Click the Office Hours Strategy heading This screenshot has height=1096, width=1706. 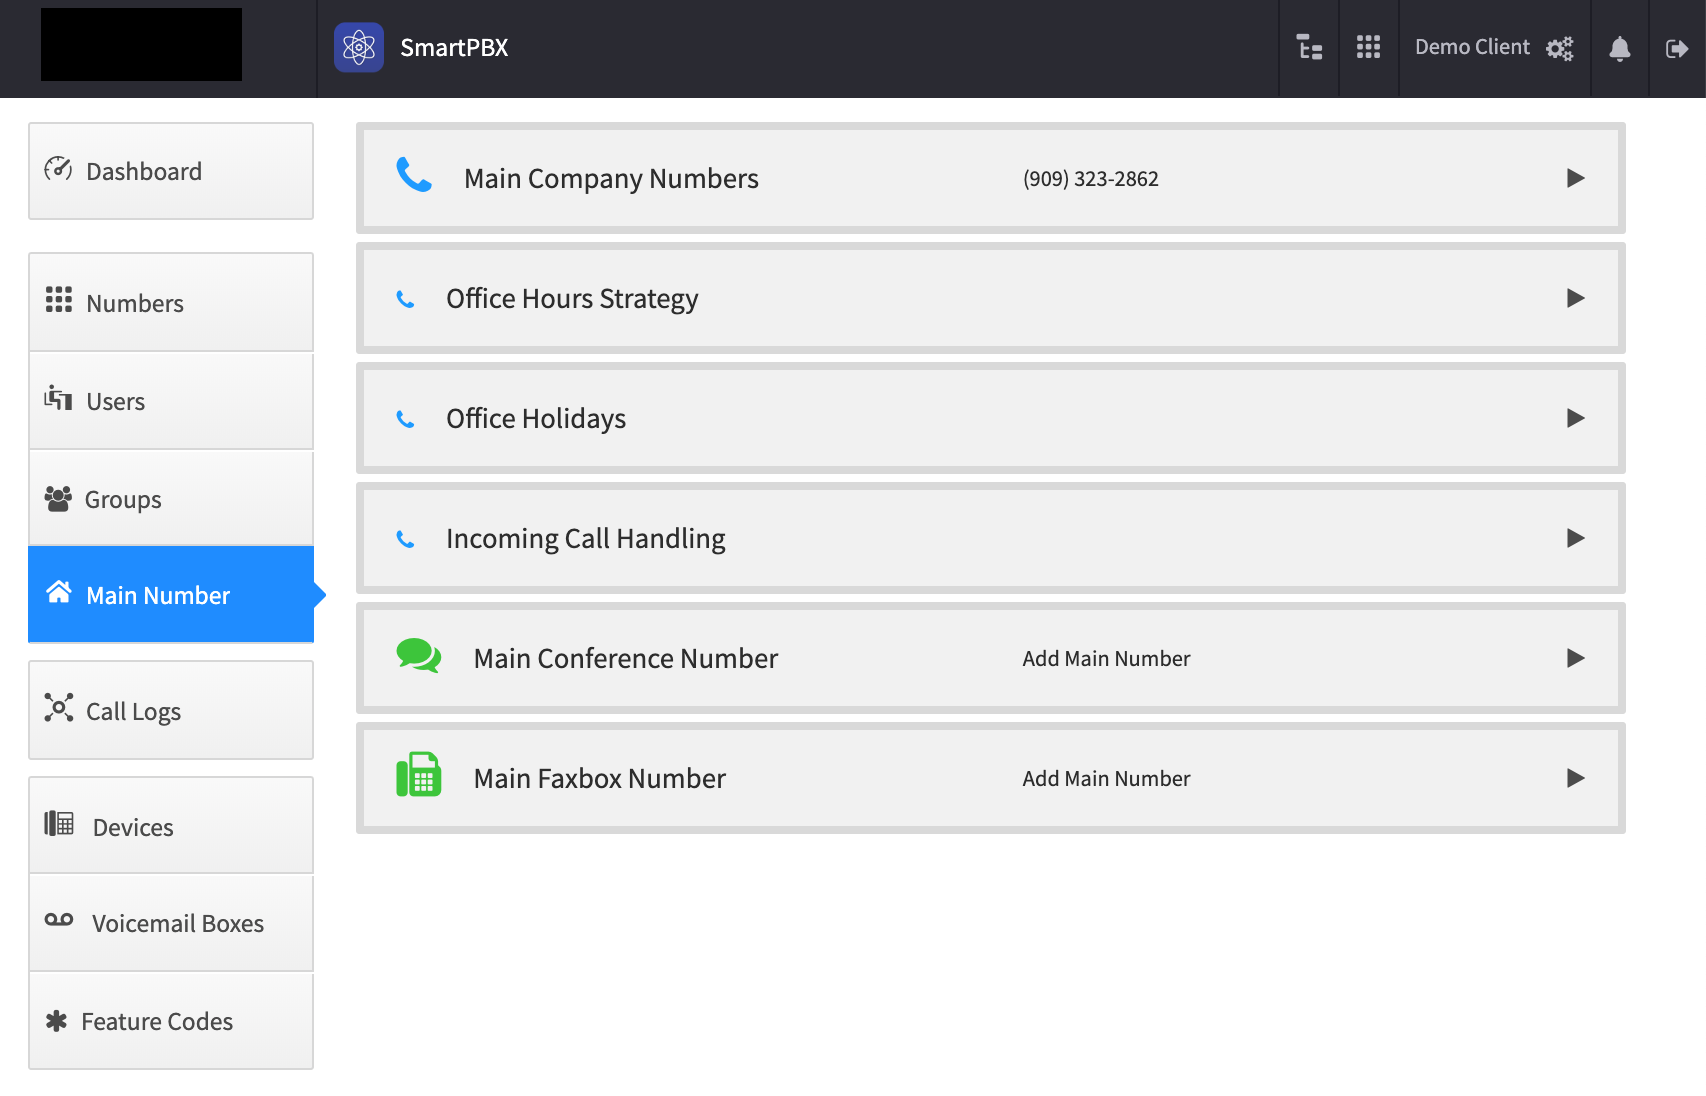572,299
